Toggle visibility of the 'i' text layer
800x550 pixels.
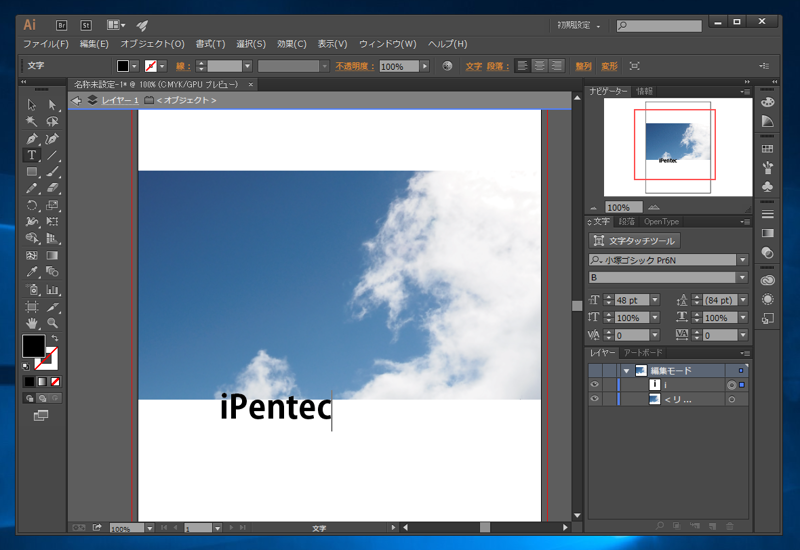click(594, 385)
